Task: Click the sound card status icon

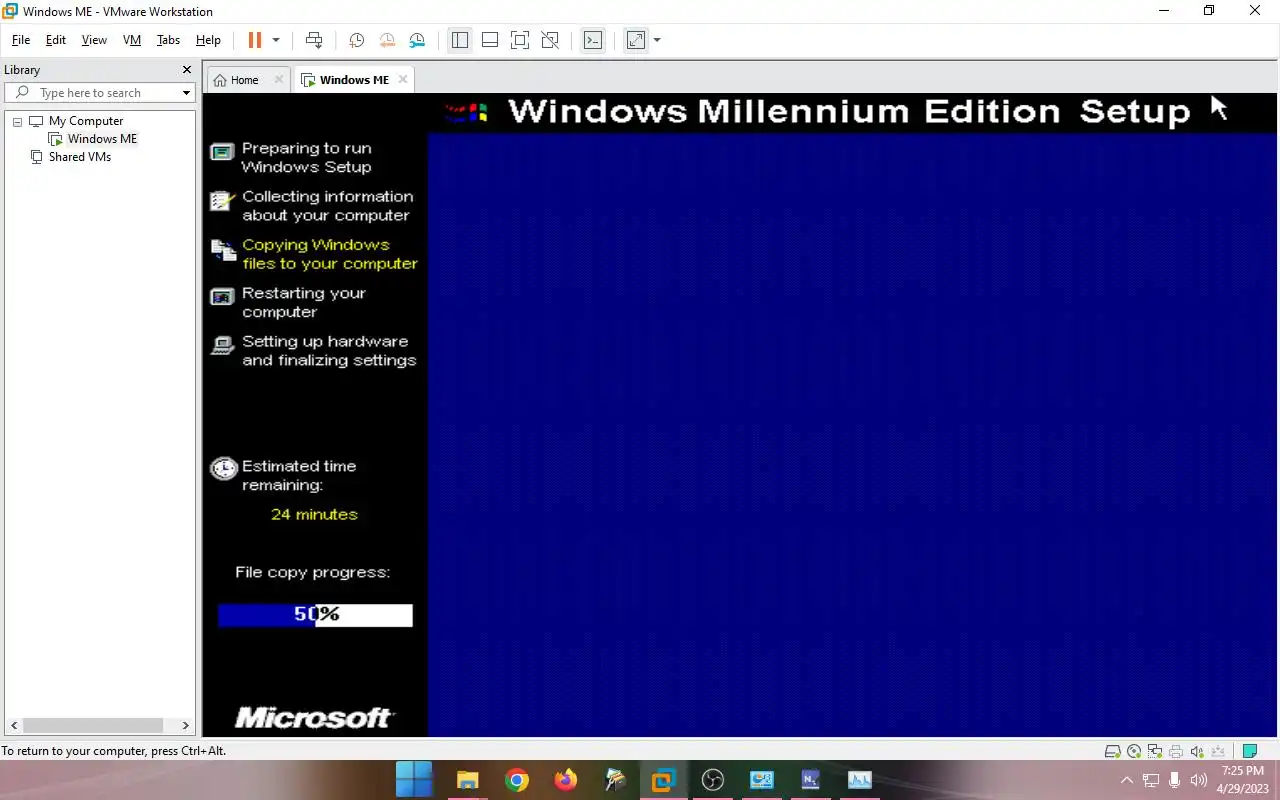Action: point(1197,751)
